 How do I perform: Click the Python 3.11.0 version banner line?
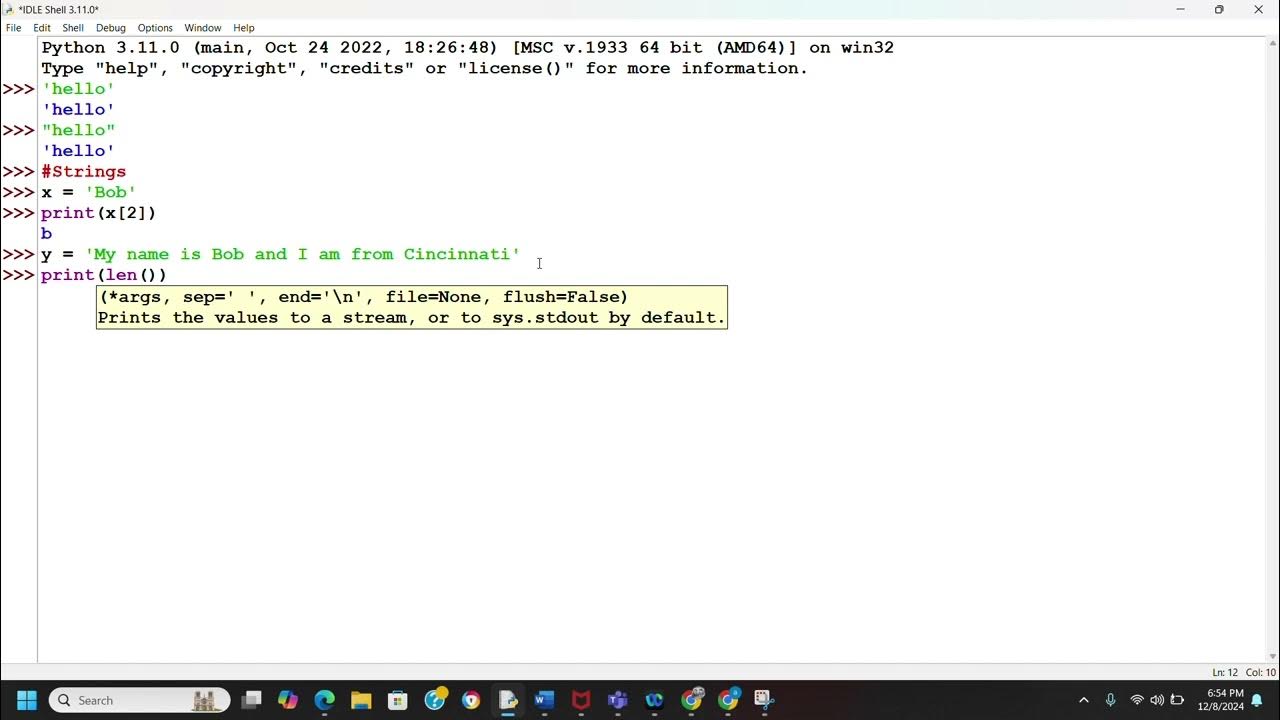pos(467,47)
